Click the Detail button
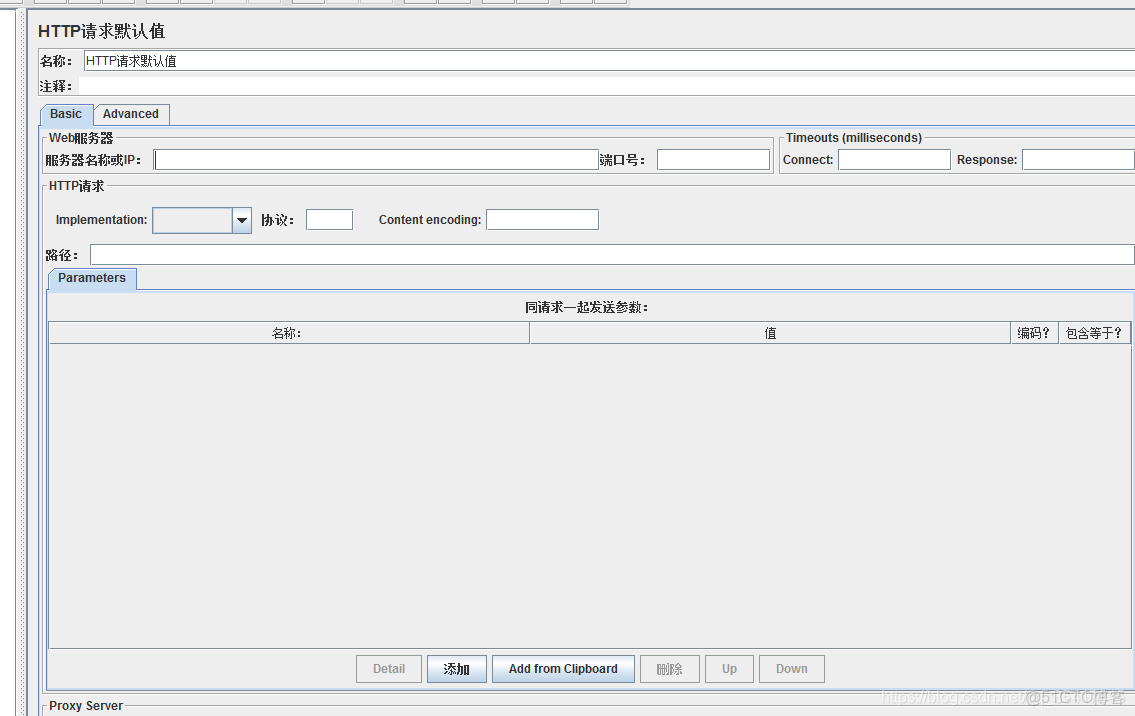The height and width of the screenshot is (716, 1135). [388, 668]
